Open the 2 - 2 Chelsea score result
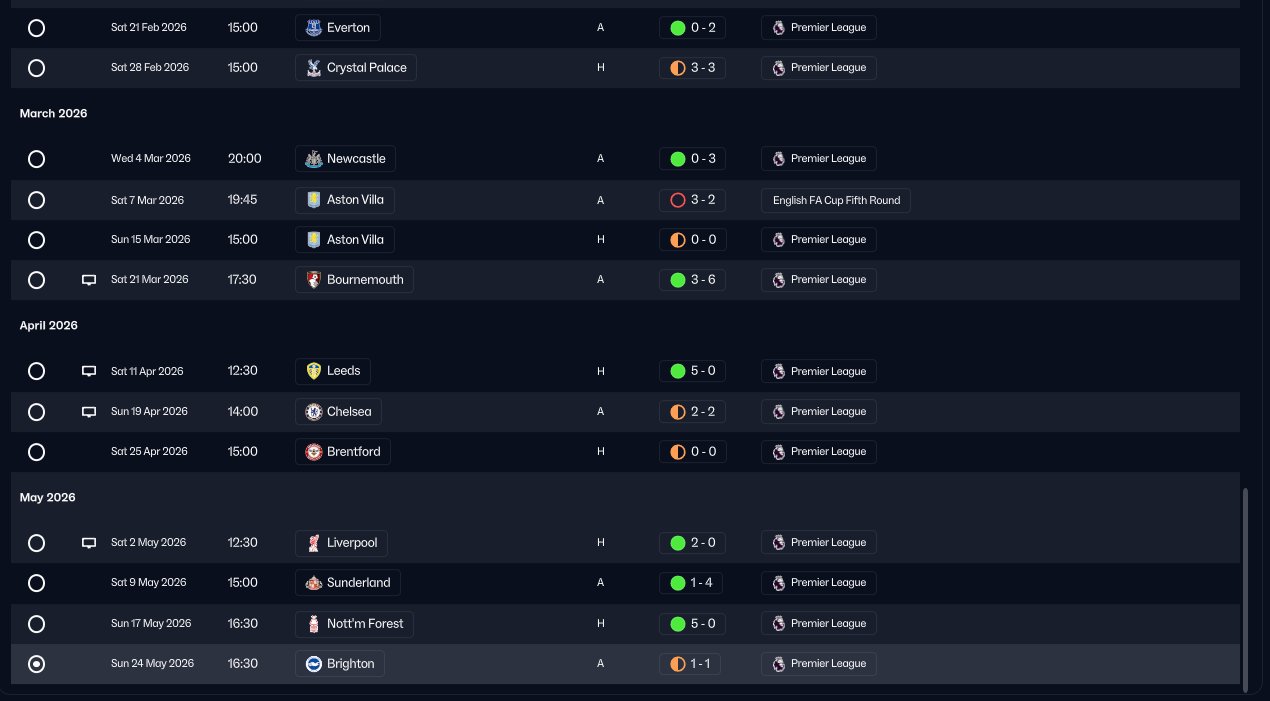 tap(692, 412)
